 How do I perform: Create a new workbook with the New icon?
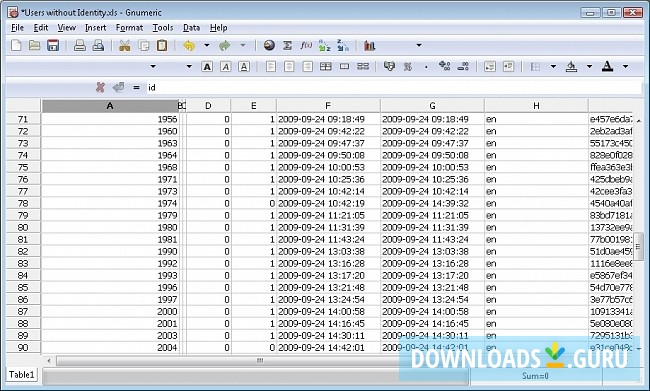(x=16, y=45)
